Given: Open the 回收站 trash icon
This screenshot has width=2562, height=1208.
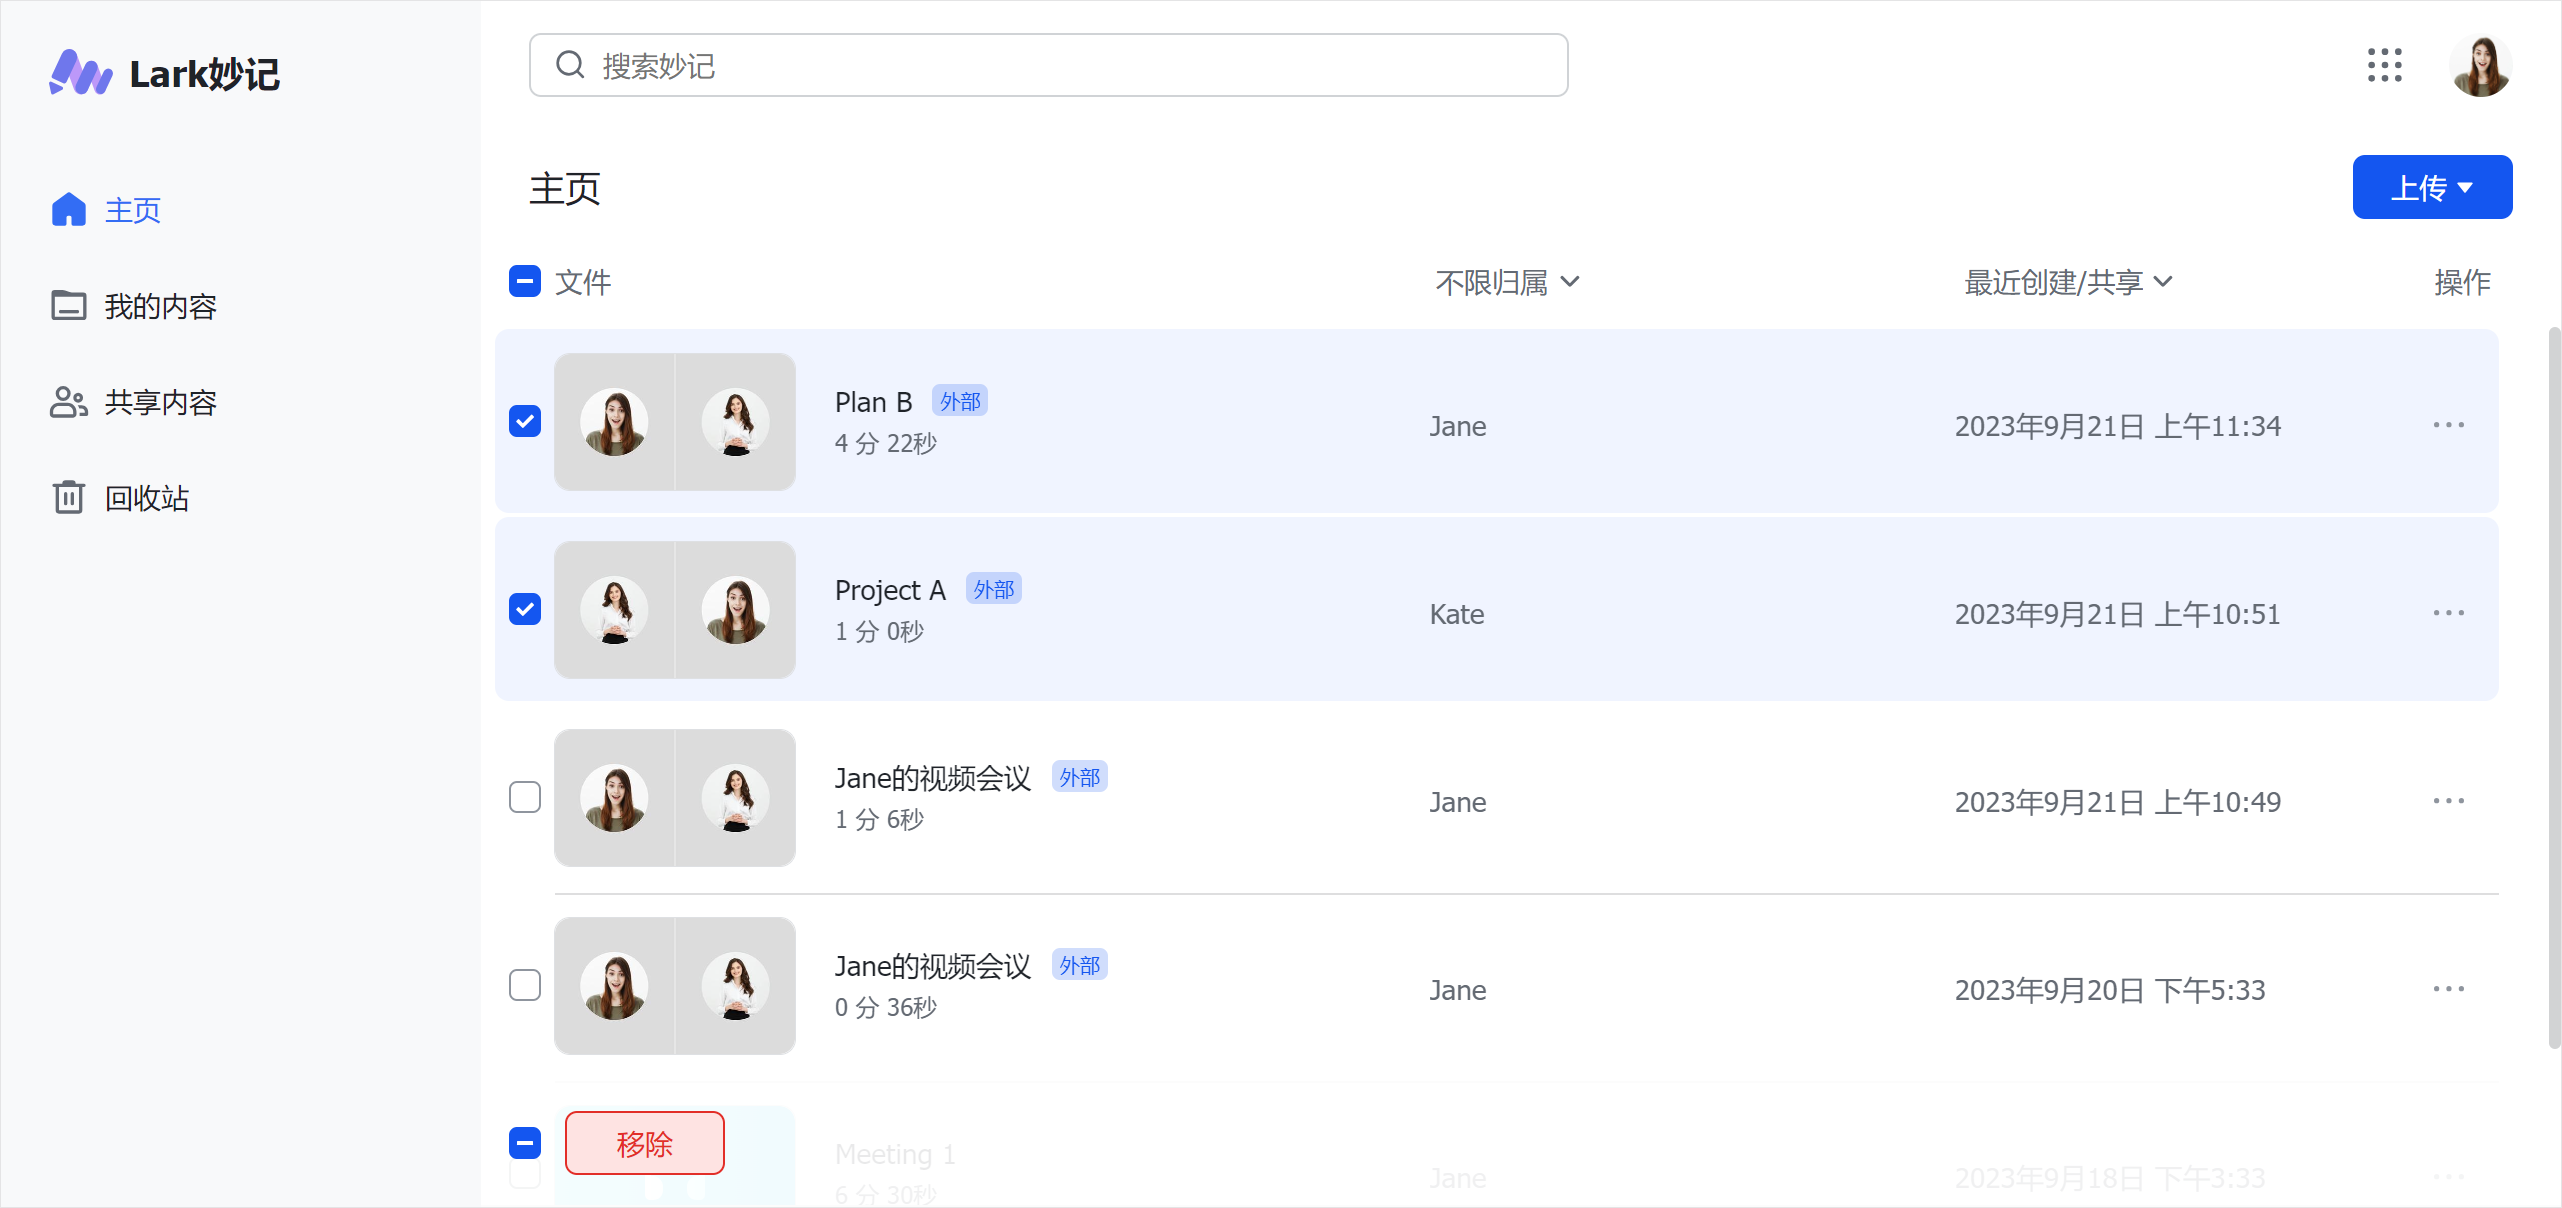Looking at the screenshot, I should pyautogui.click(x=69, y=497).
